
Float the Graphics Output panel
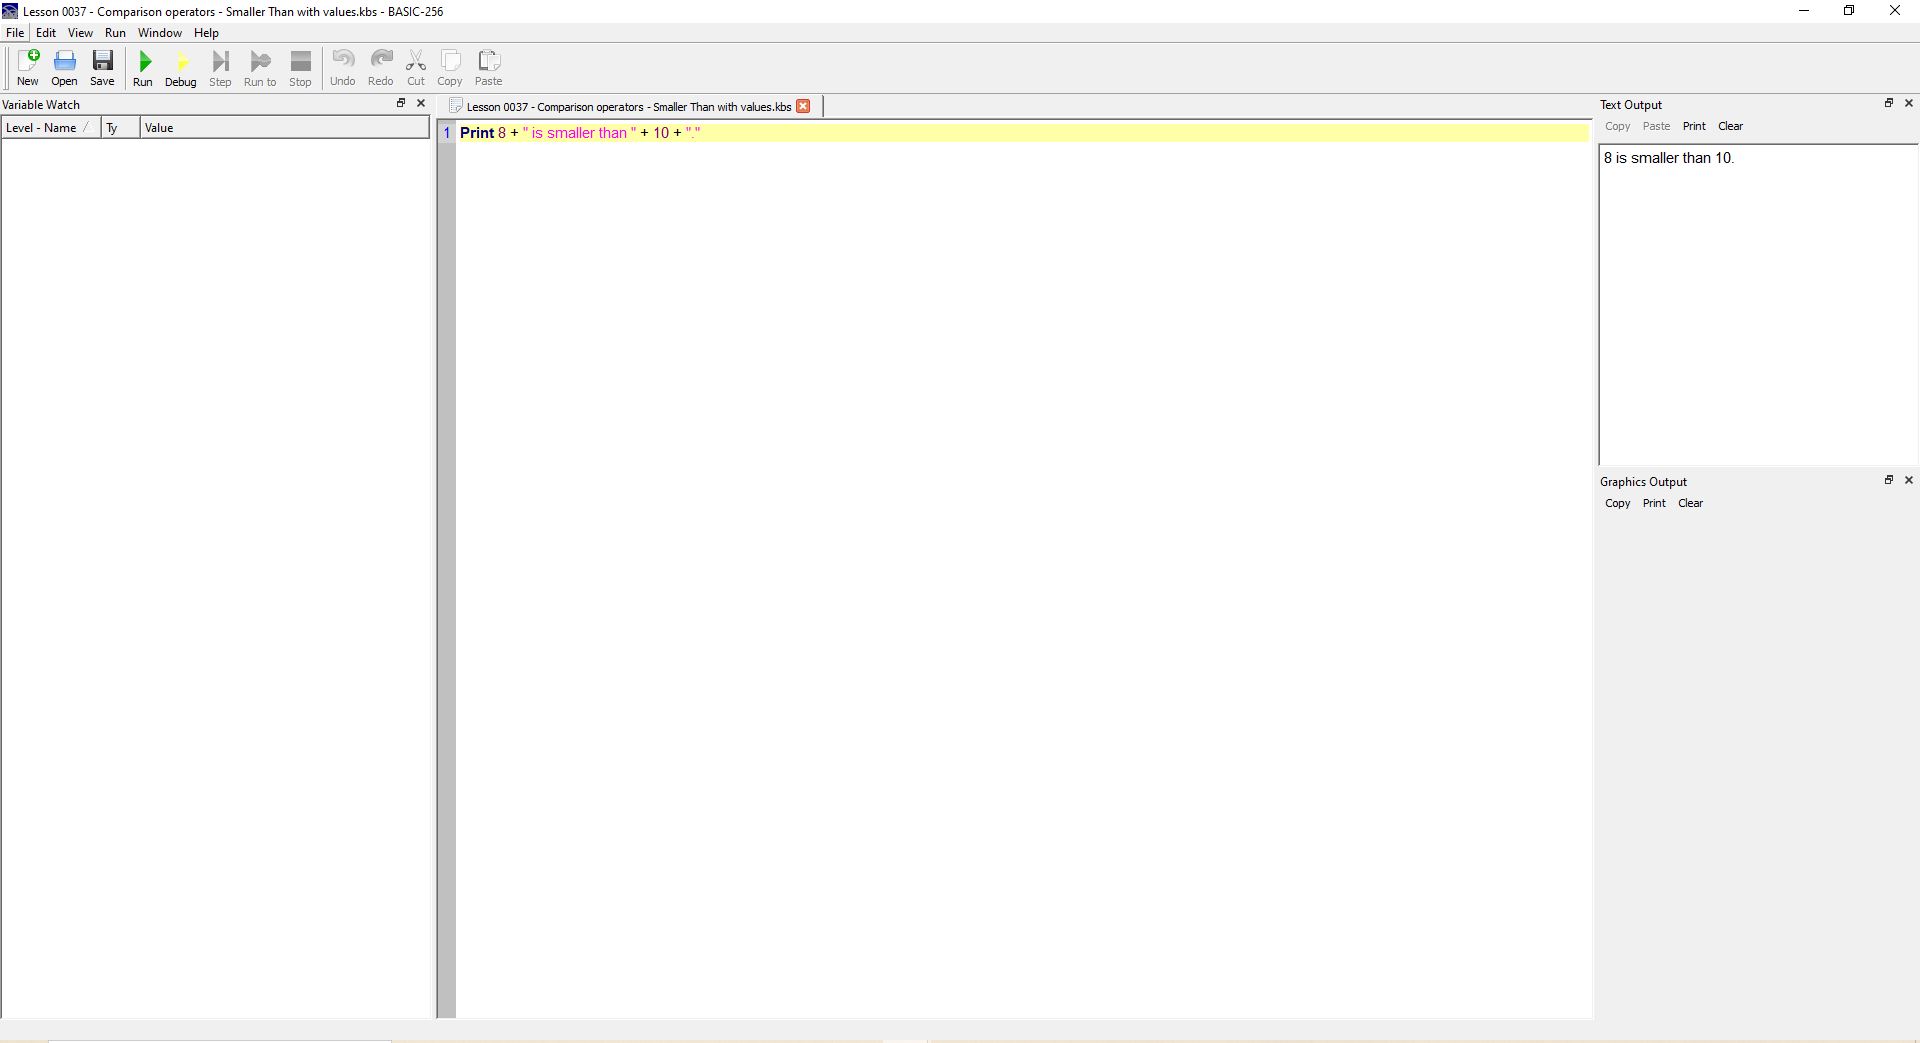[x=1888, y=480]
